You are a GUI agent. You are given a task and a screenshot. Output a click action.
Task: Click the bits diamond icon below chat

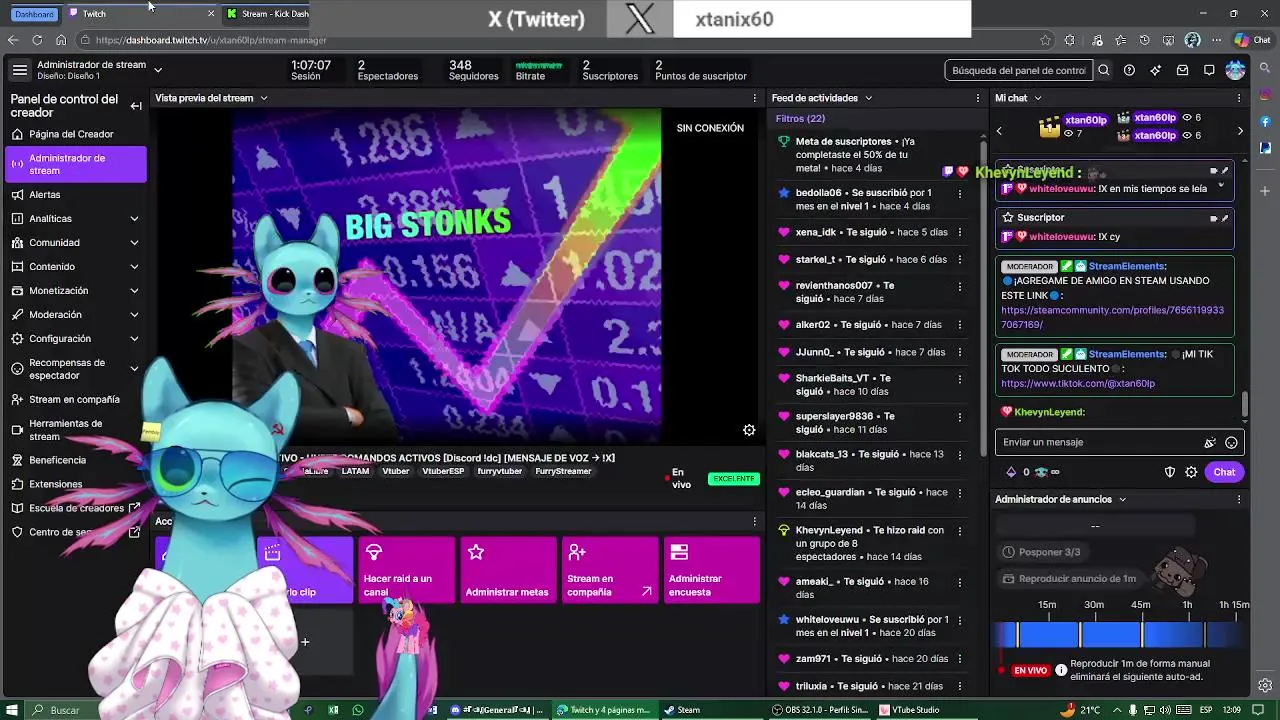tap(1010, 472)
